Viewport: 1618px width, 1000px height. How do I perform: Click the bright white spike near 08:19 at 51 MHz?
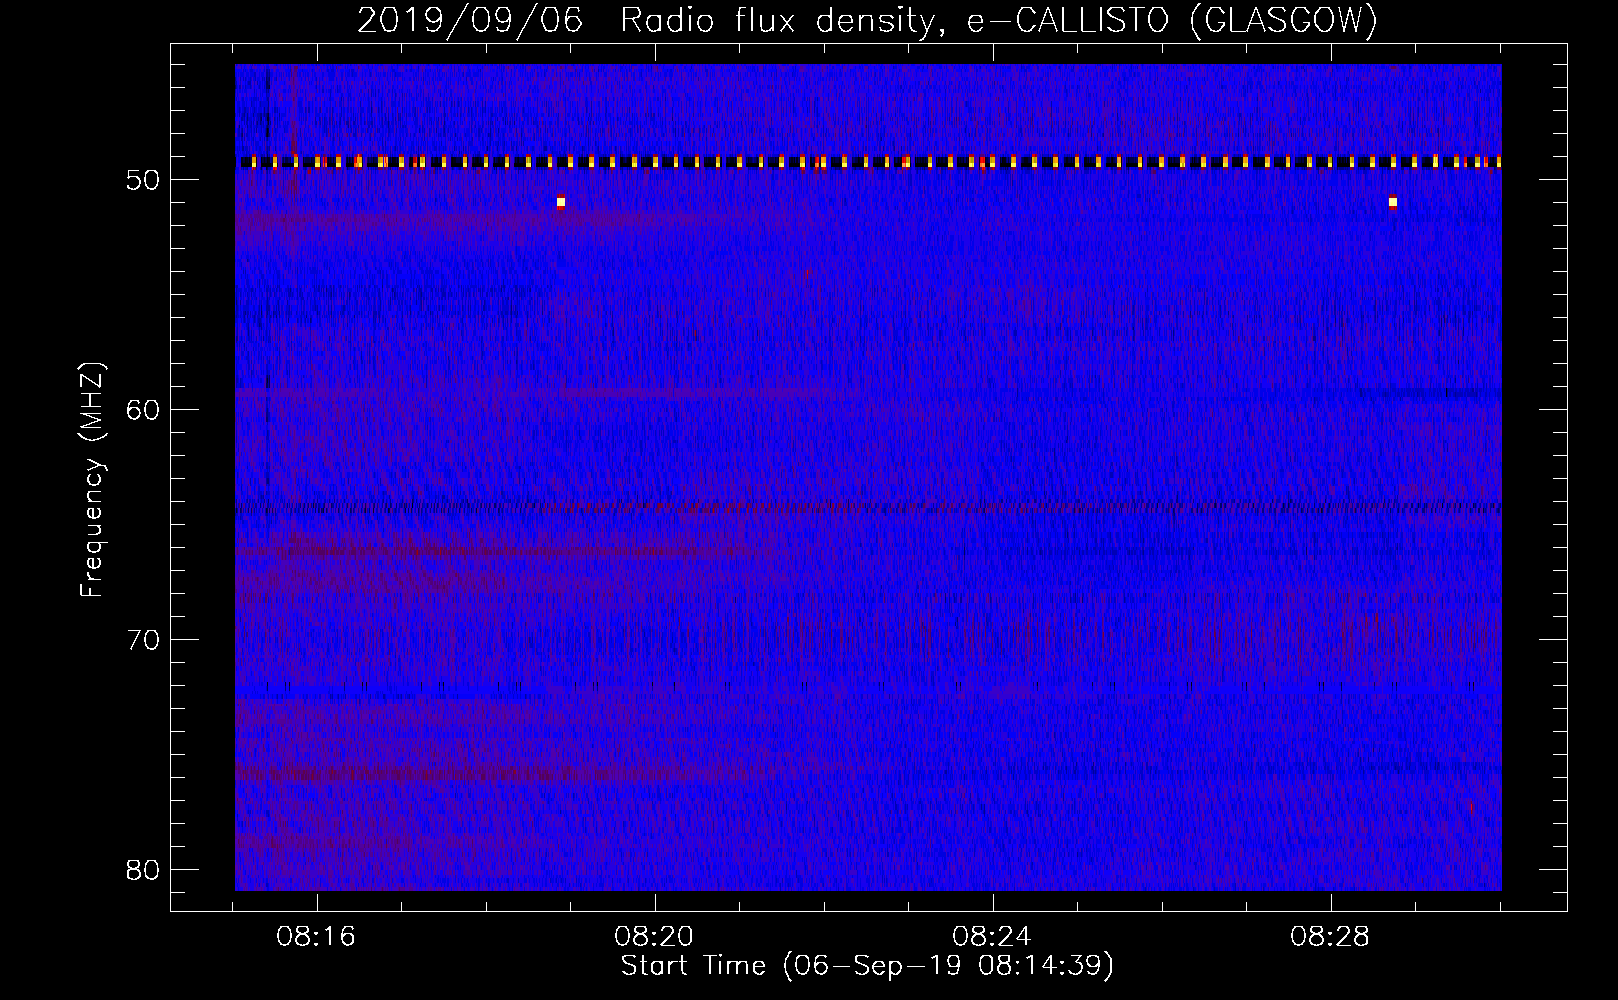pos(561,202)
